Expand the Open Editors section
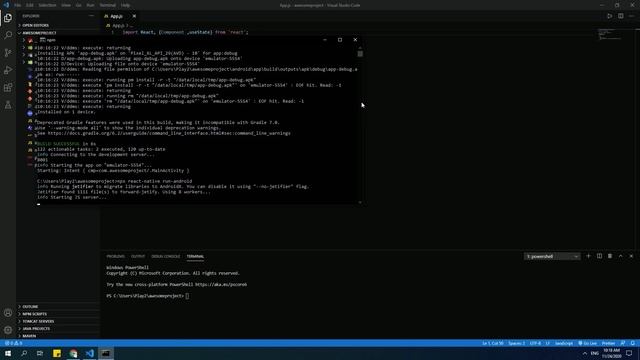The width and height of the screenshot is (640, 360). pyautogui.click(x=58, y=25)
